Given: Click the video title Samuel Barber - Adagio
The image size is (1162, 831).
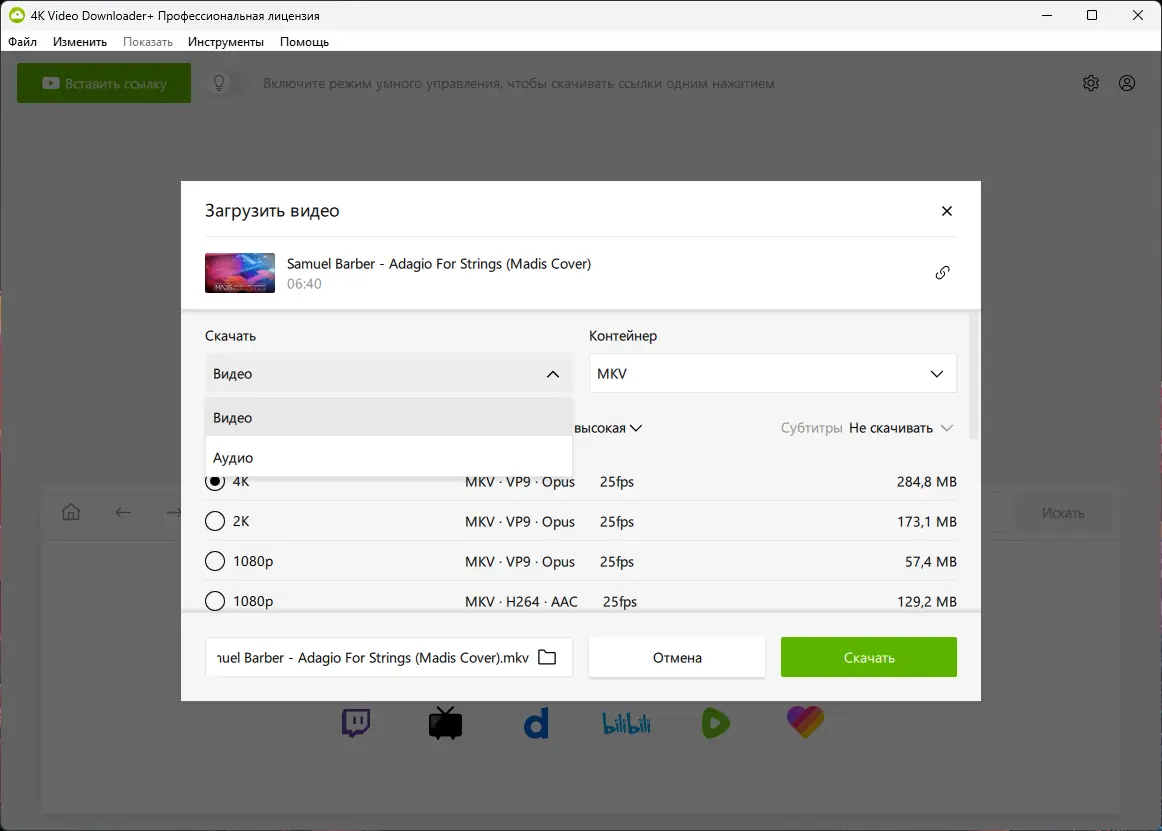Looking at the screenshot, I should point(439,264).
